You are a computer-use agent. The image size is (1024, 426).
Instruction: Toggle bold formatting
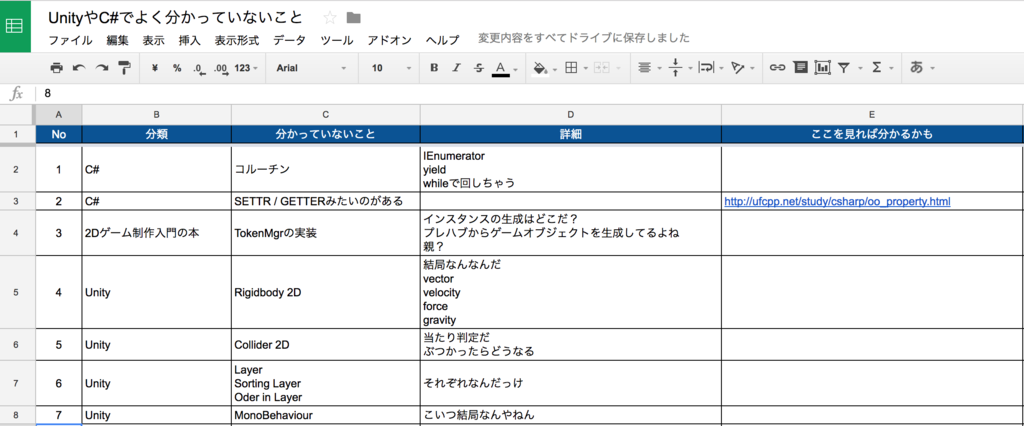tap(434, 67)
